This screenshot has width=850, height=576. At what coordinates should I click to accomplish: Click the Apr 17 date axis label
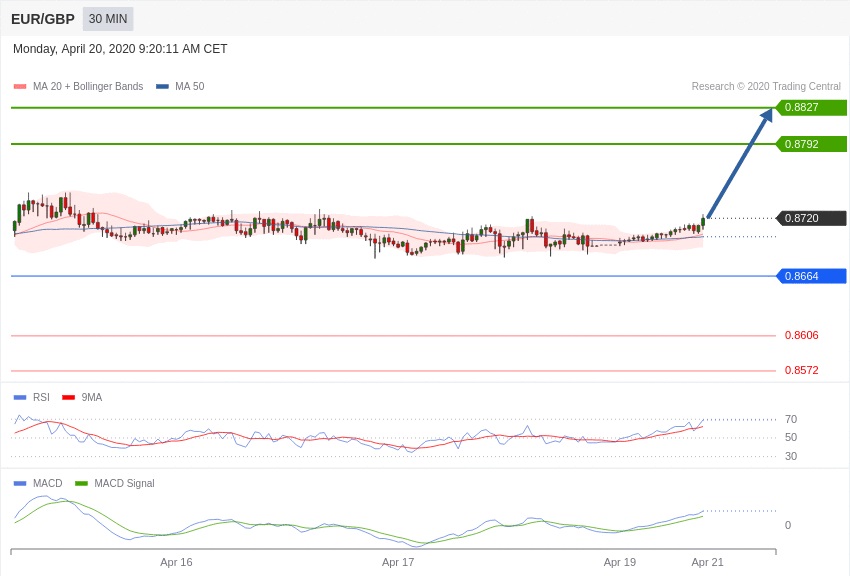click(x=398, y=562)
